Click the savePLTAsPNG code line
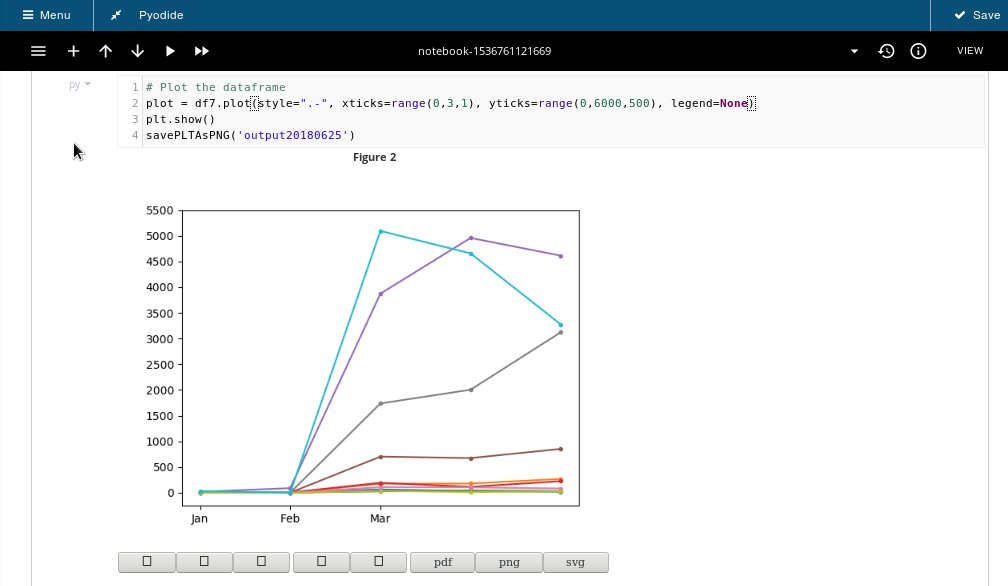This screenshot has width=1008, height=586. pos(250,135)
